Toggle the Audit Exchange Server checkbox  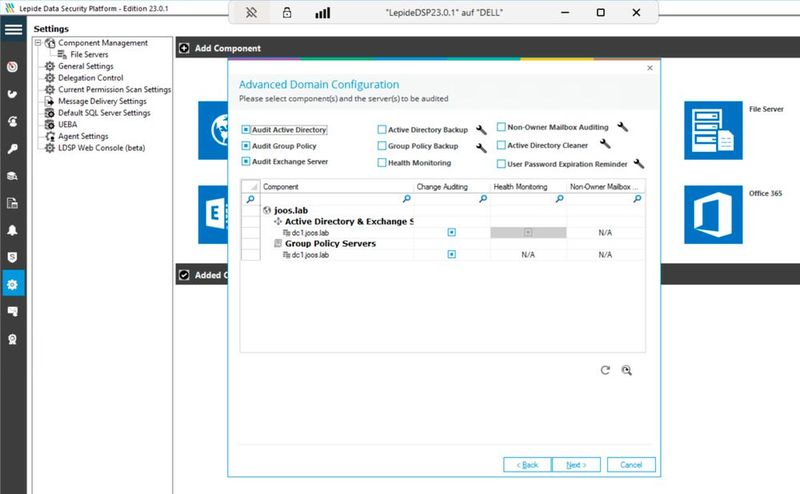(246, 161)
